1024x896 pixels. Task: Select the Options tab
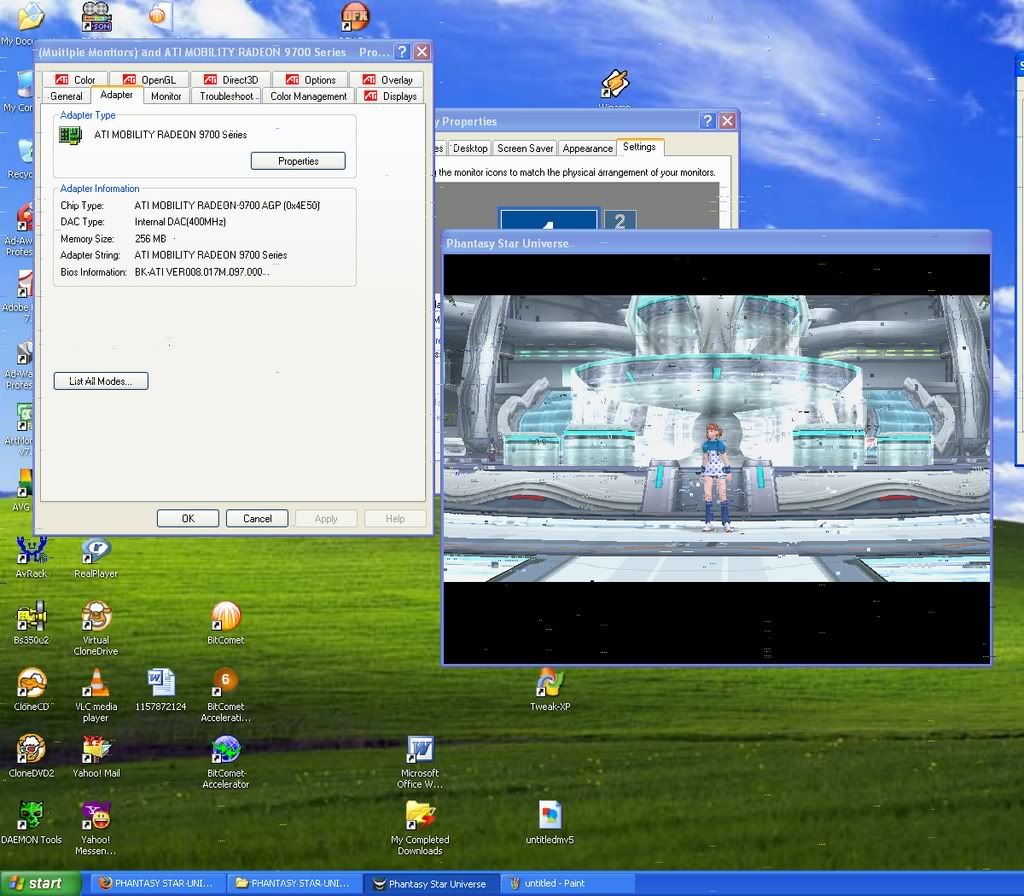(x=310, y=80)
